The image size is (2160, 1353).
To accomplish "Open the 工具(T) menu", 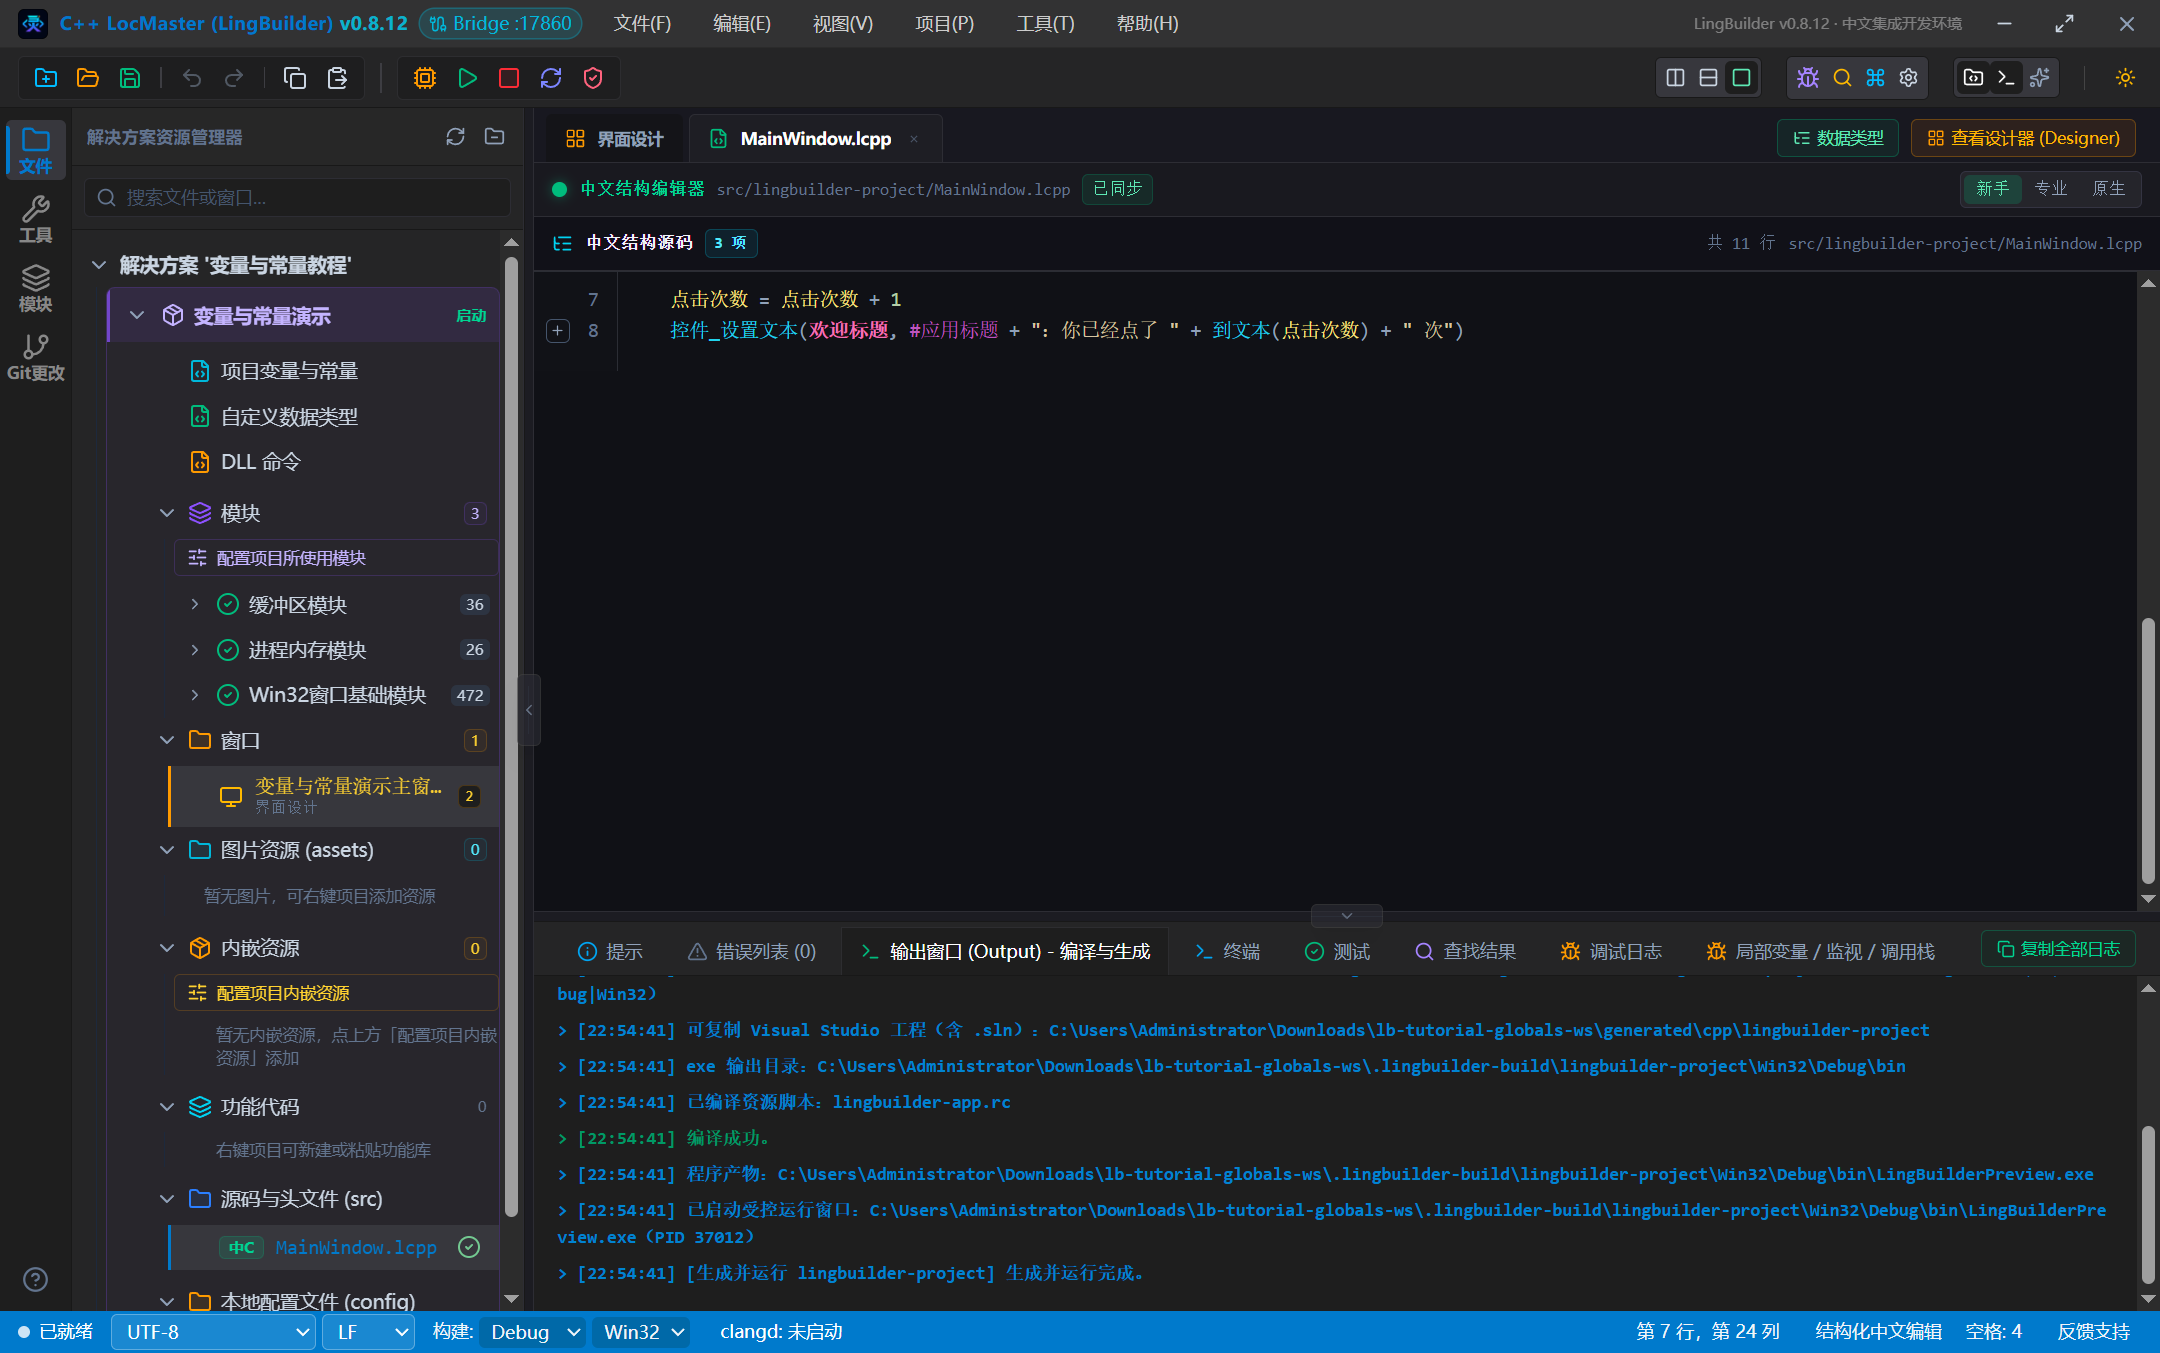I will 1045,23.
